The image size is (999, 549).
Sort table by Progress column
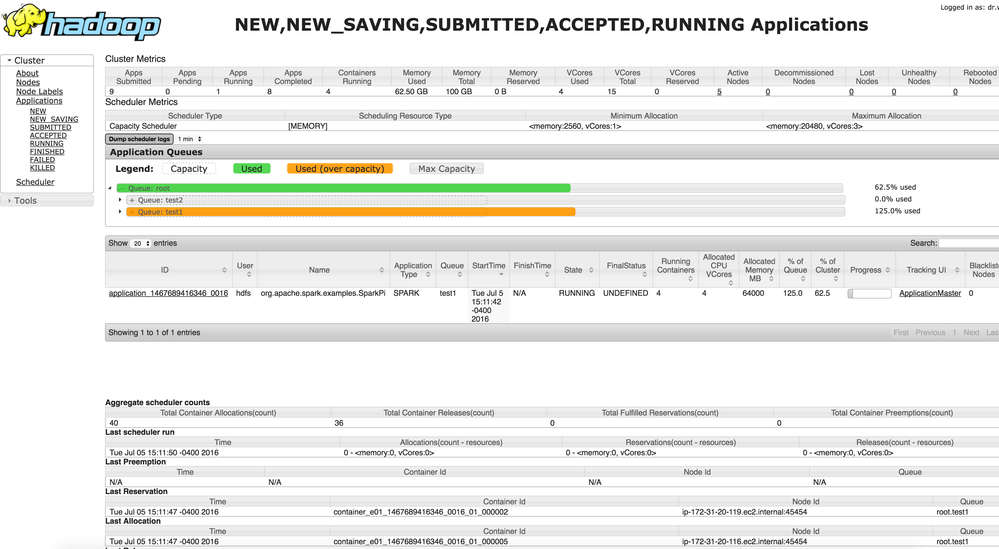870,270
